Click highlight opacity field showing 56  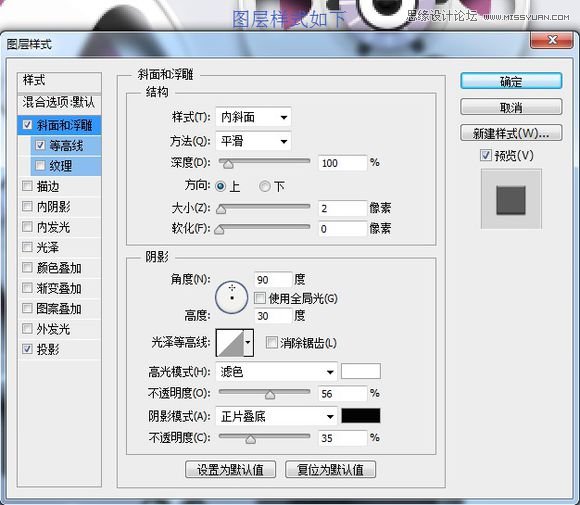click(342, 393)
